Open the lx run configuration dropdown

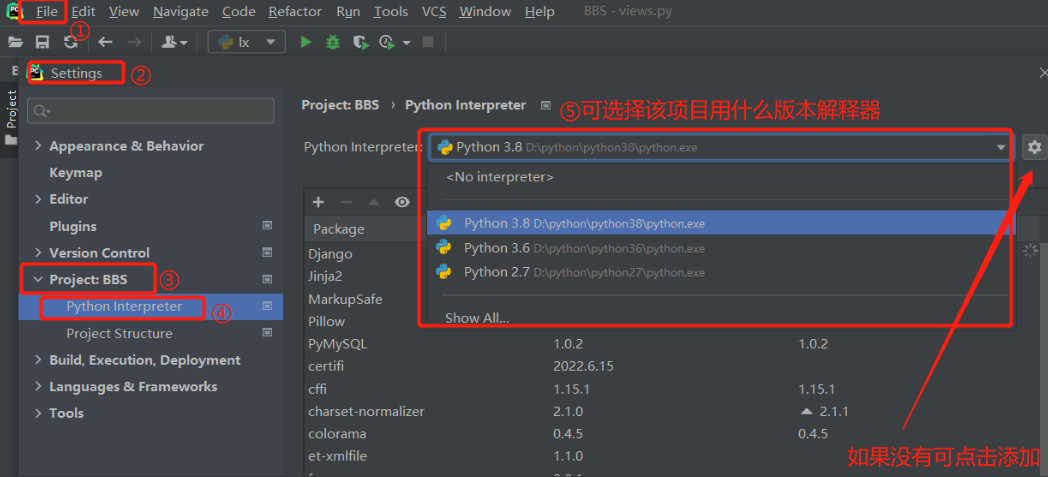(x=247, y=42)
